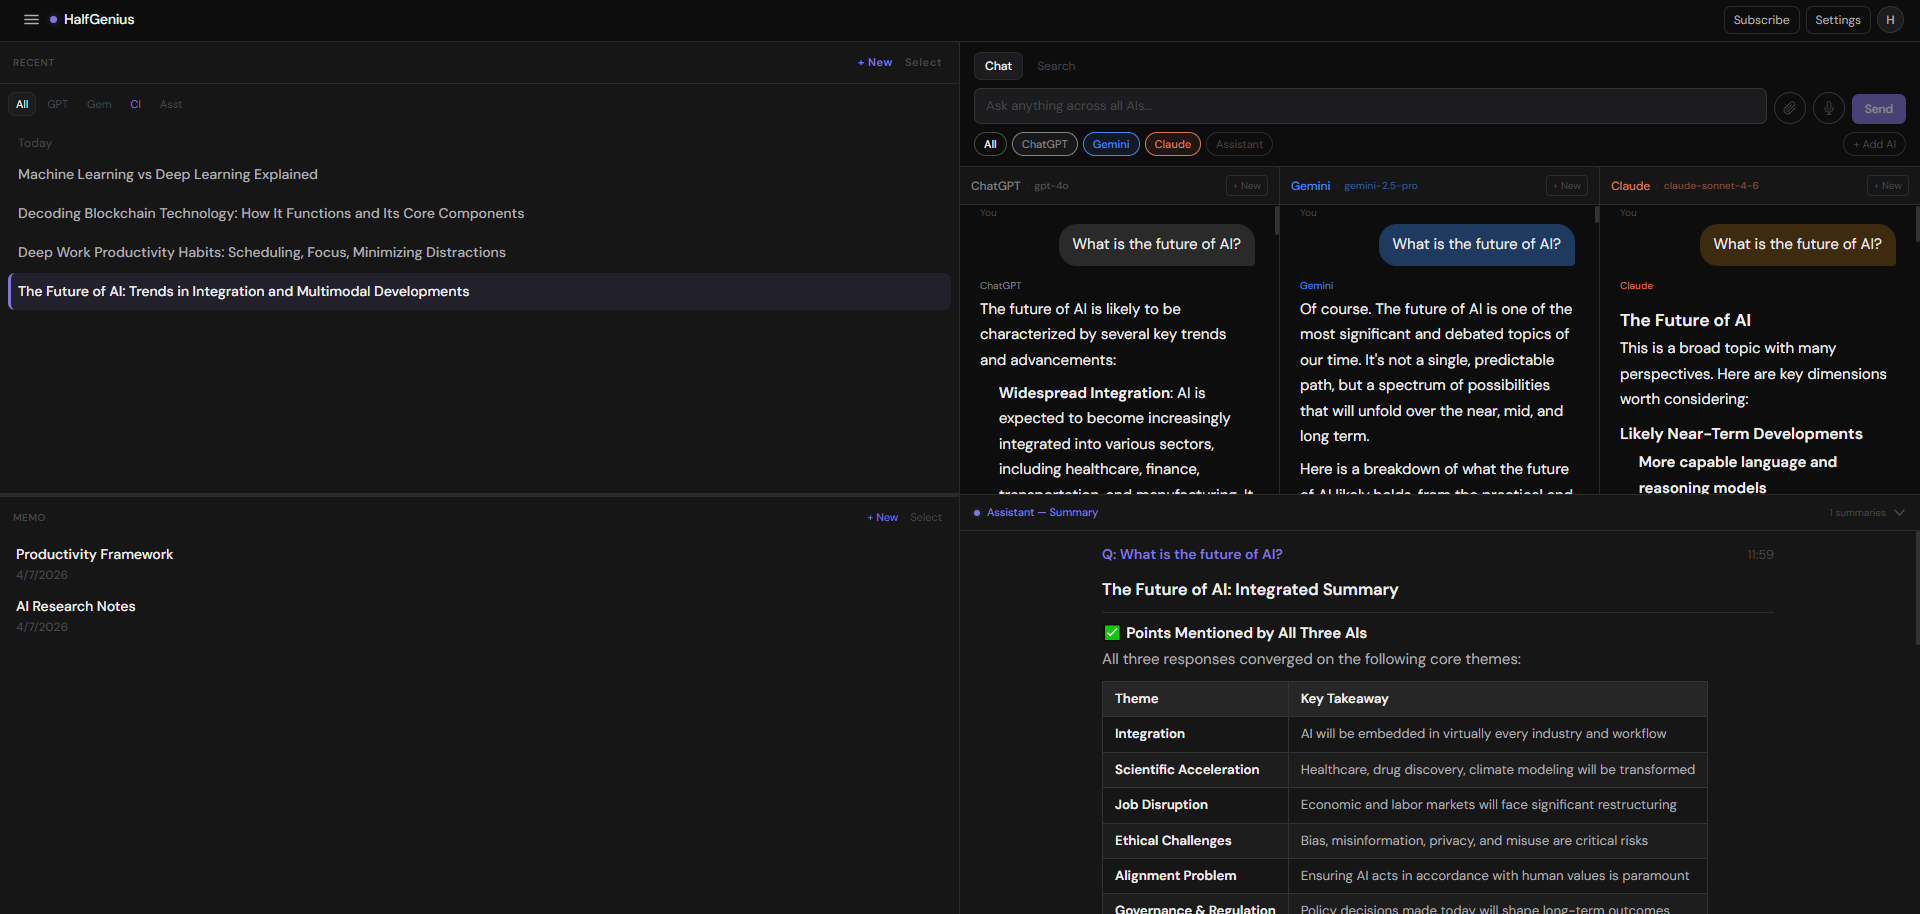Open the gemini-2.5-pro model selector
The image size is (1920, 914).
pyautogui.click(x=1380, y=186)
